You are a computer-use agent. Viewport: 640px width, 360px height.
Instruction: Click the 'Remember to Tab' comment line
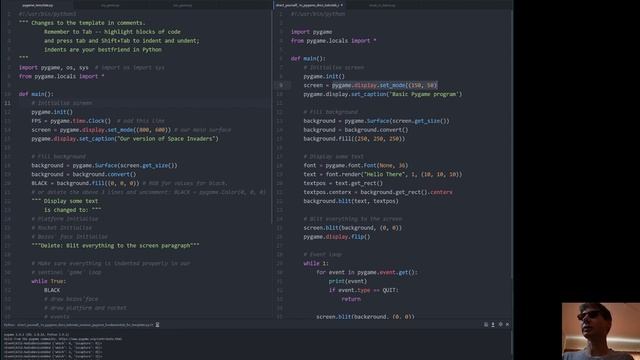point(112,32)
